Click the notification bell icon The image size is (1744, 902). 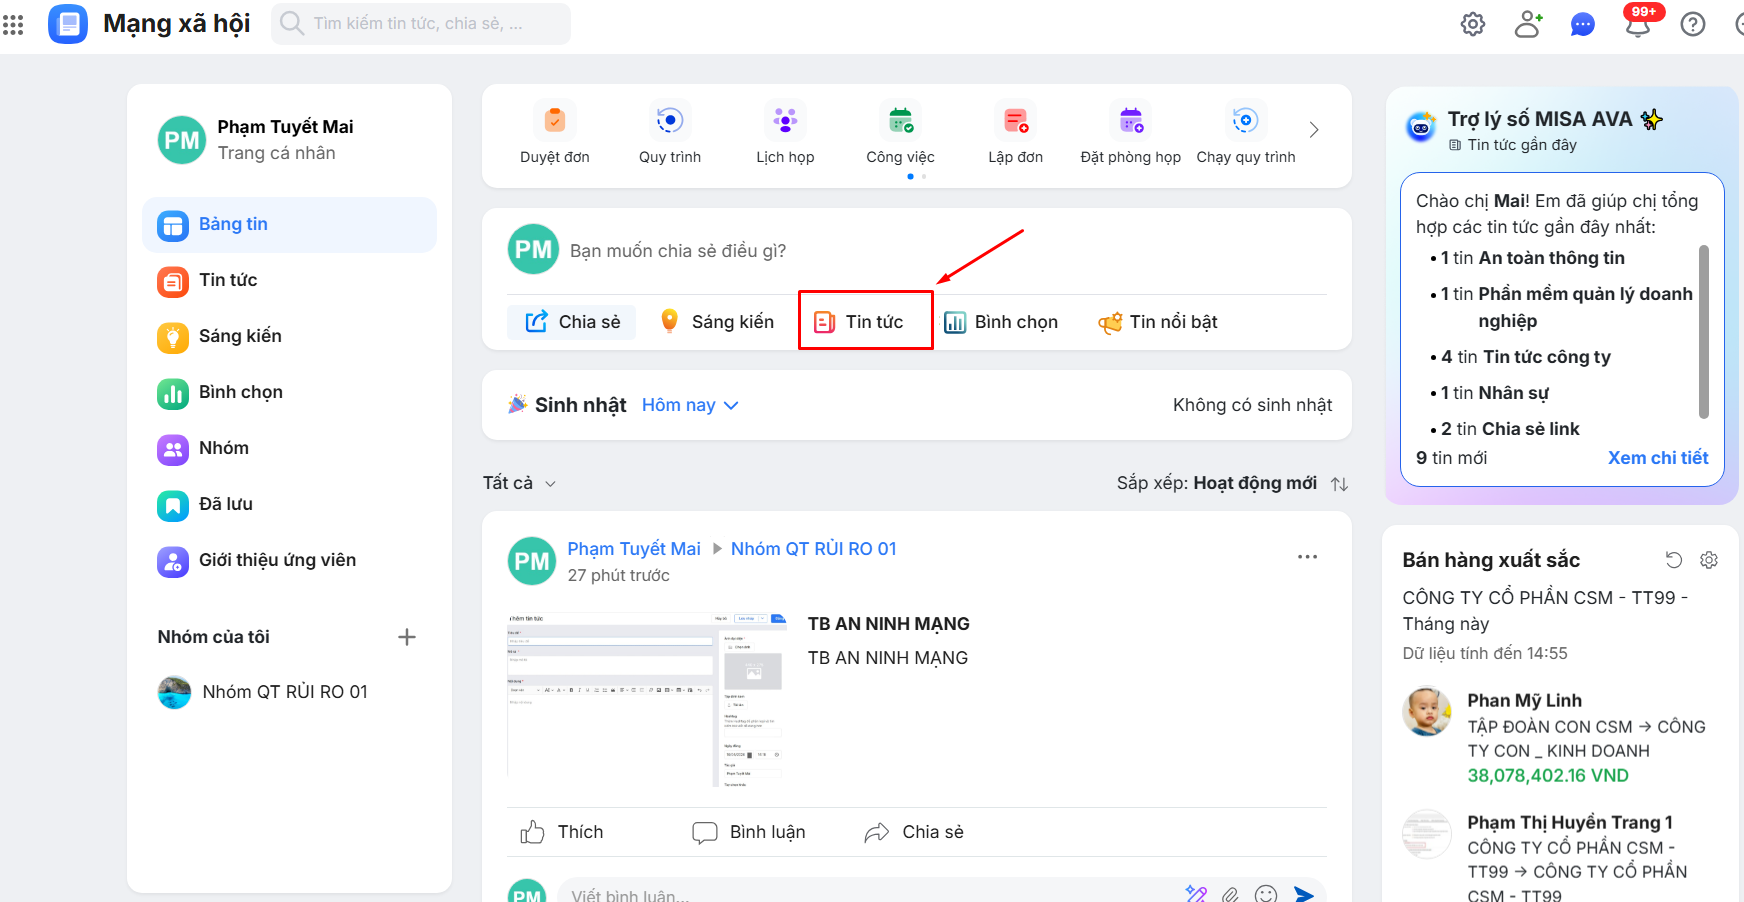(1637, 25)
